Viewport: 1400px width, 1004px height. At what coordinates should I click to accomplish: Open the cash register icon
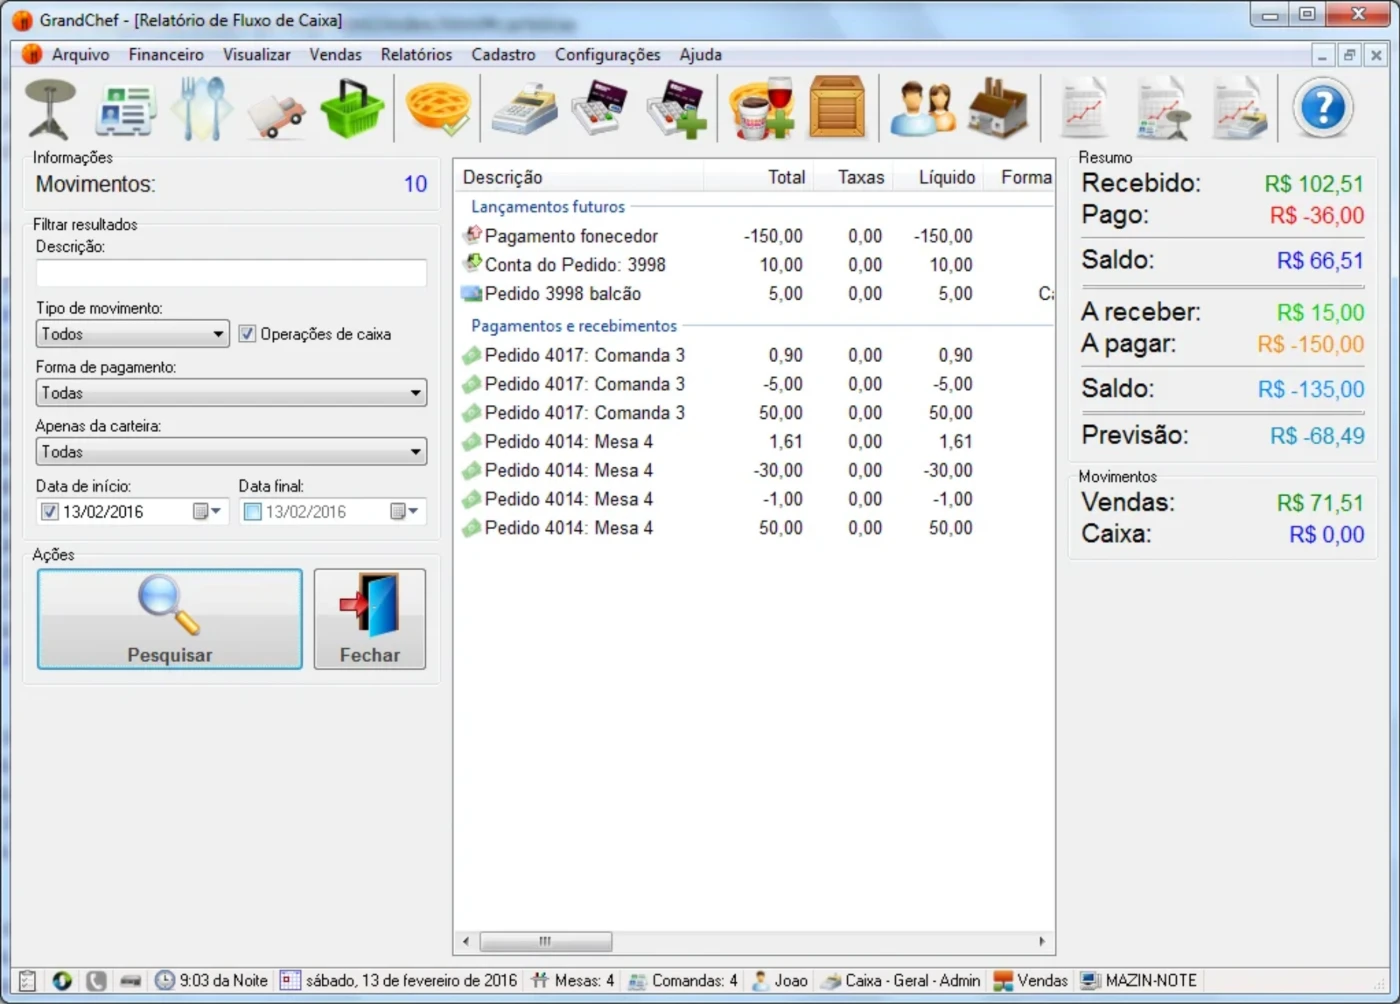524,108
